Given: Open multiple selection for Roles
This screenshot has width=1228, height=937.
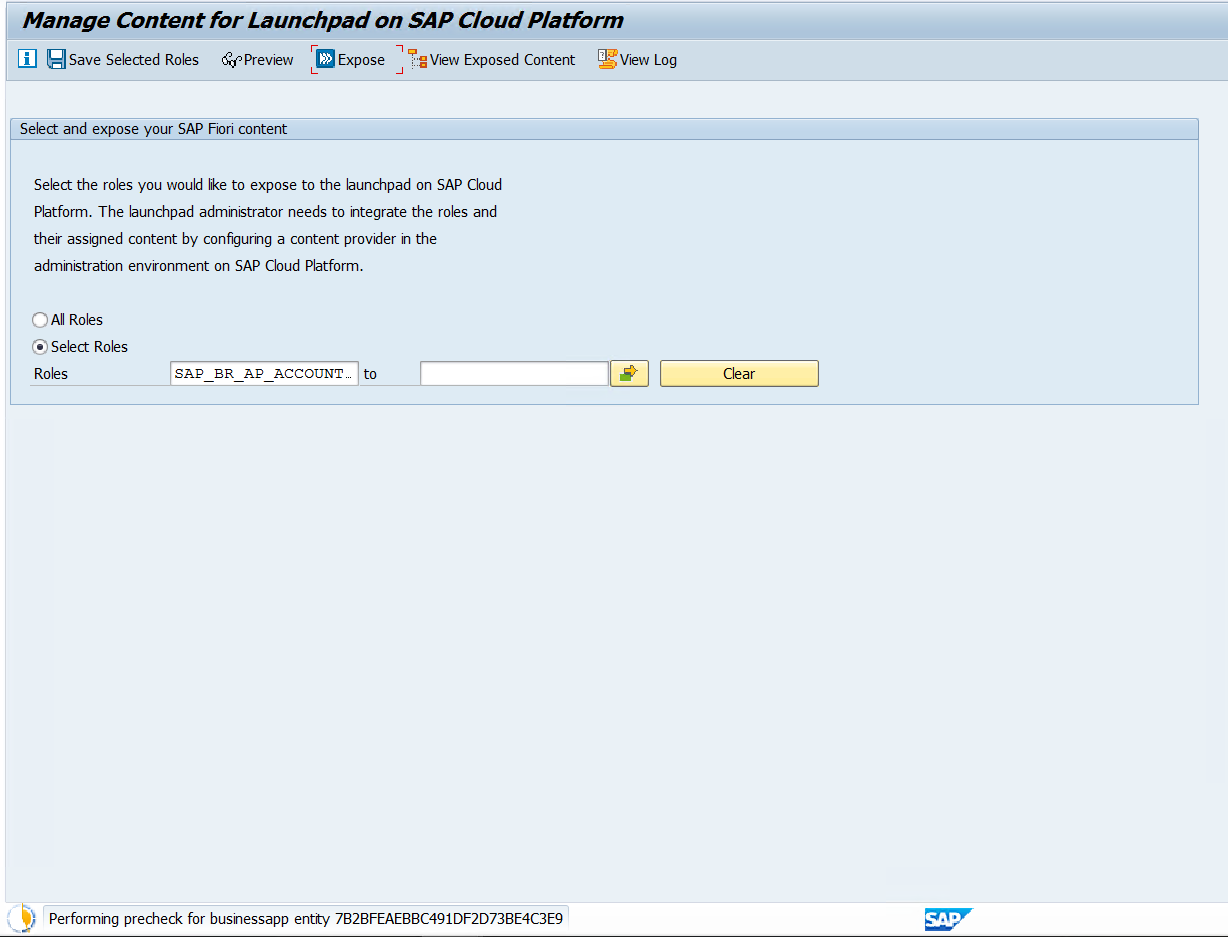Looking at the screenshot, I should [629, 373].
